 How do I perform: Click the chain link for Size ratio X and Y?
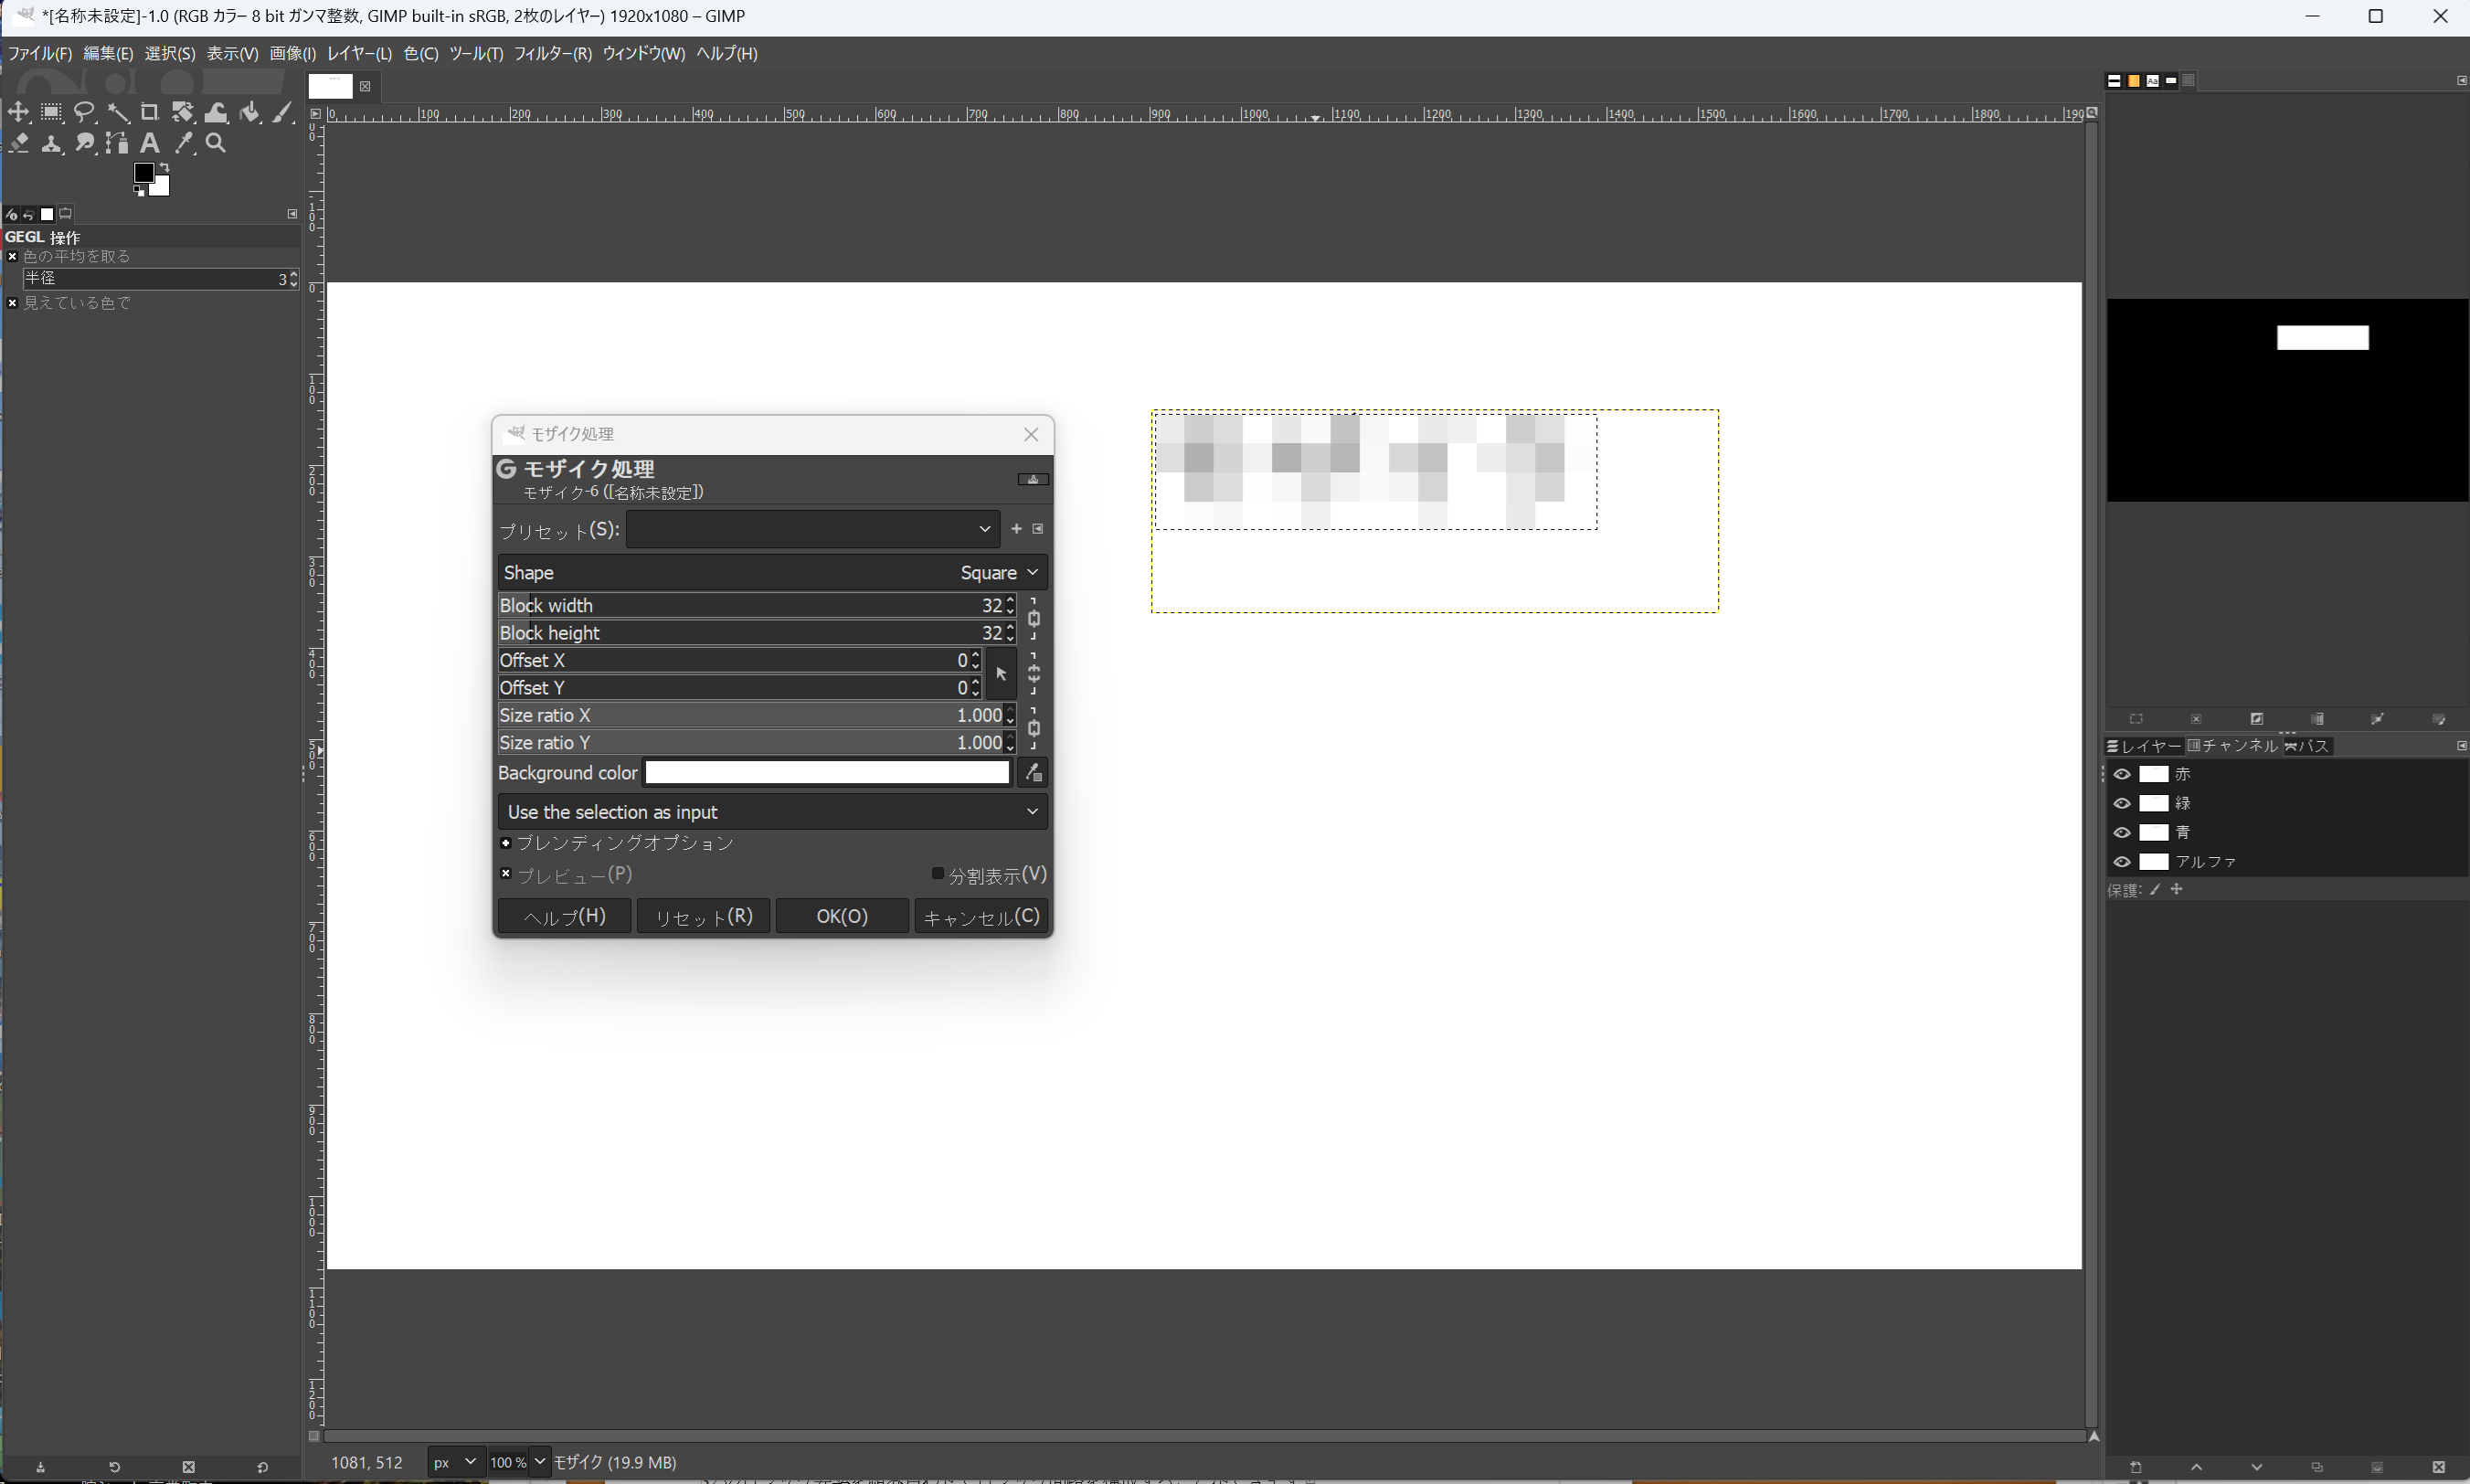coord(1034,729)
